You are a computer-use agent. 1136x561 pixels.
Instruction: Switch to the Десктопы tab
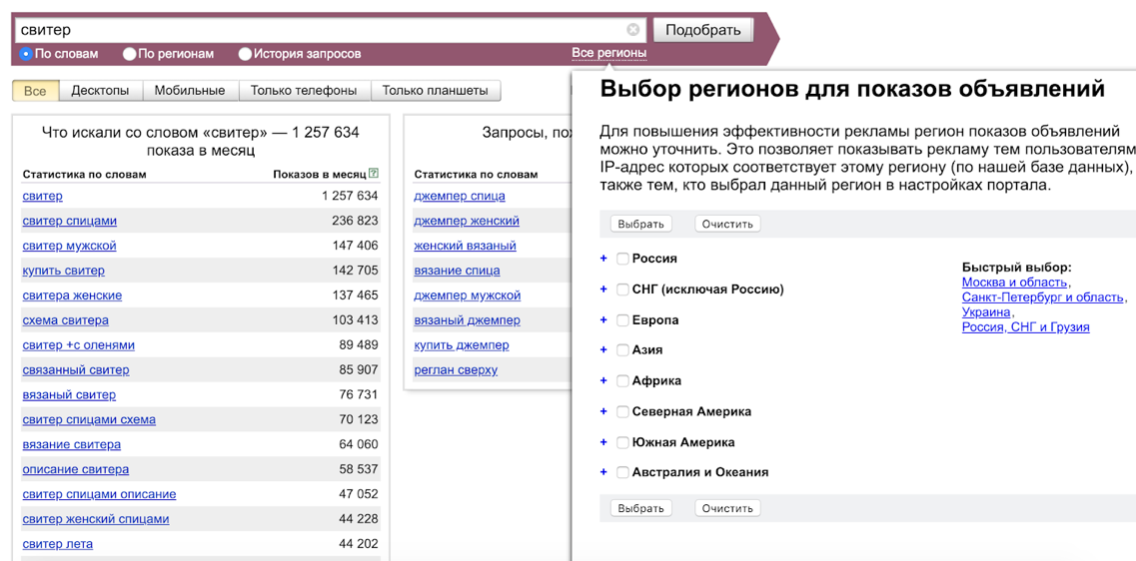pyautogui.click(x=100, y=91)
